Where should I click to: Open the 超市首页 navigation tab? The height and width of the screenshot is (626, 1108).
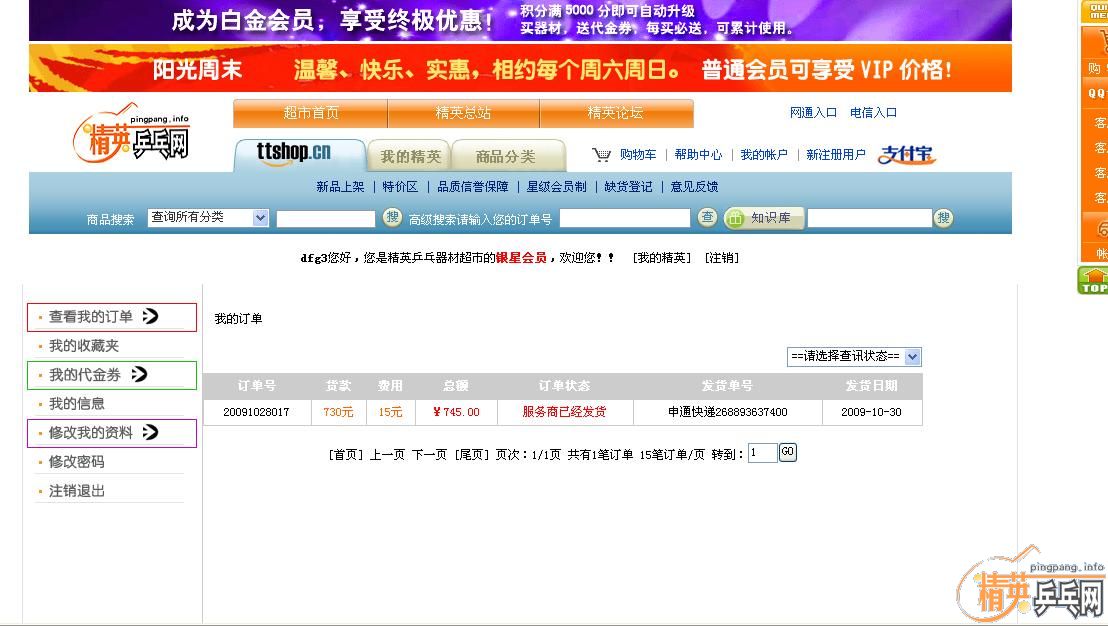[x=311, y=113]
